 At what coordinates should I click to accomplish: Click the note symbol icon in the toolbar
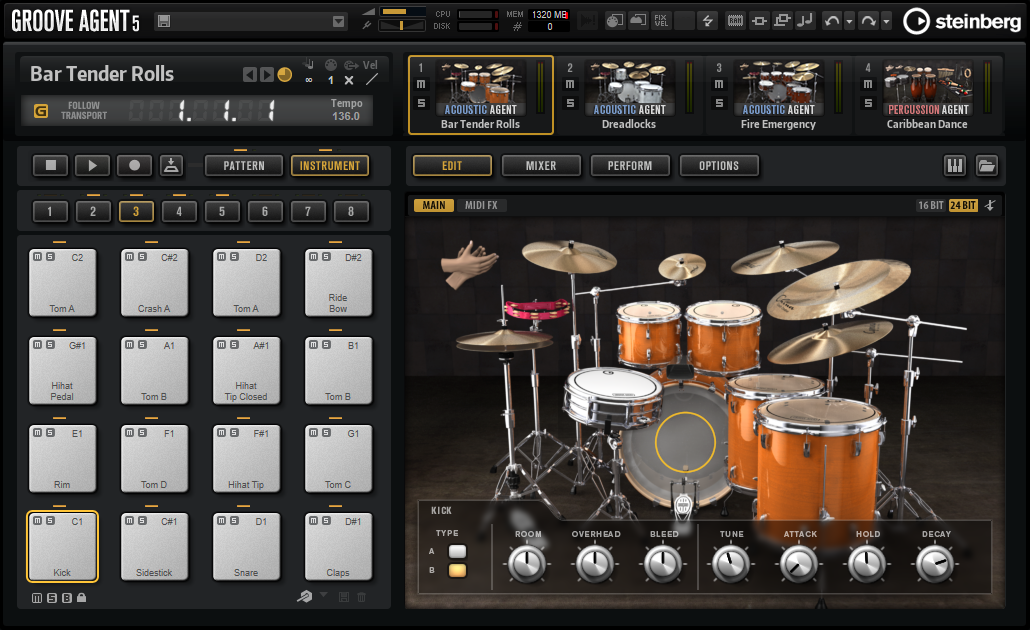click(x=805, y=21)
